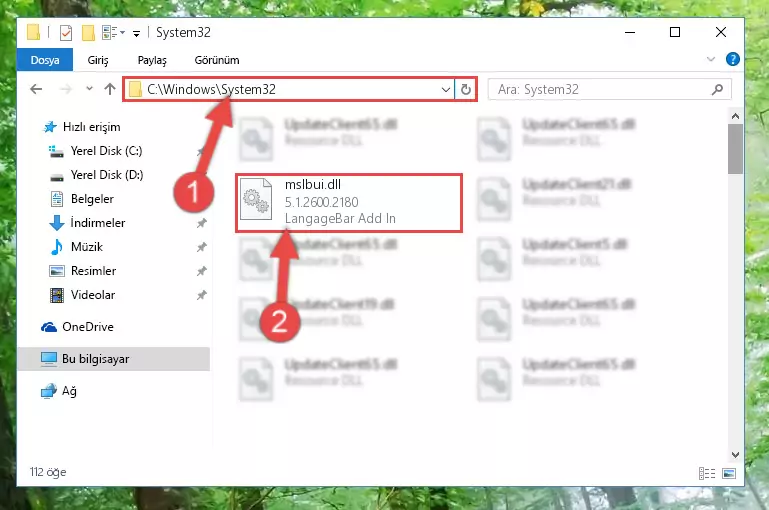Click the pin icon next to Videolar
This screenshot has width=769, height=510.
[202, 295]
